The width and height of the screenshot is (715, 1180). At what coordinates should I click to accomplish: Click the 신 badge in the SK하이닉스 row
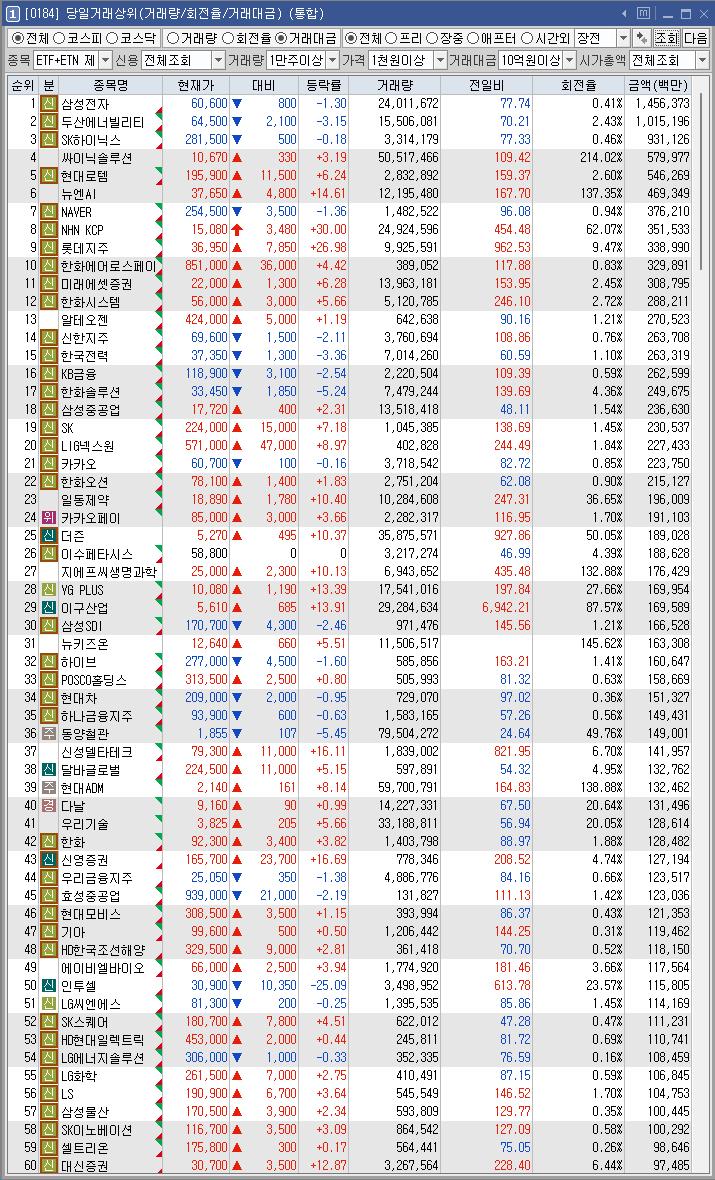[48, 140]
